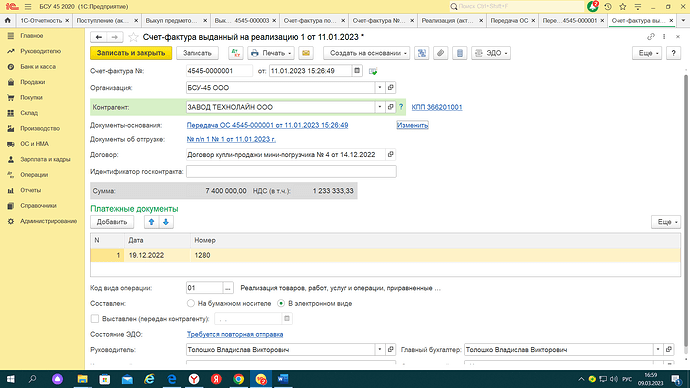Select the В электронном виде radio option

coord(281,303)
